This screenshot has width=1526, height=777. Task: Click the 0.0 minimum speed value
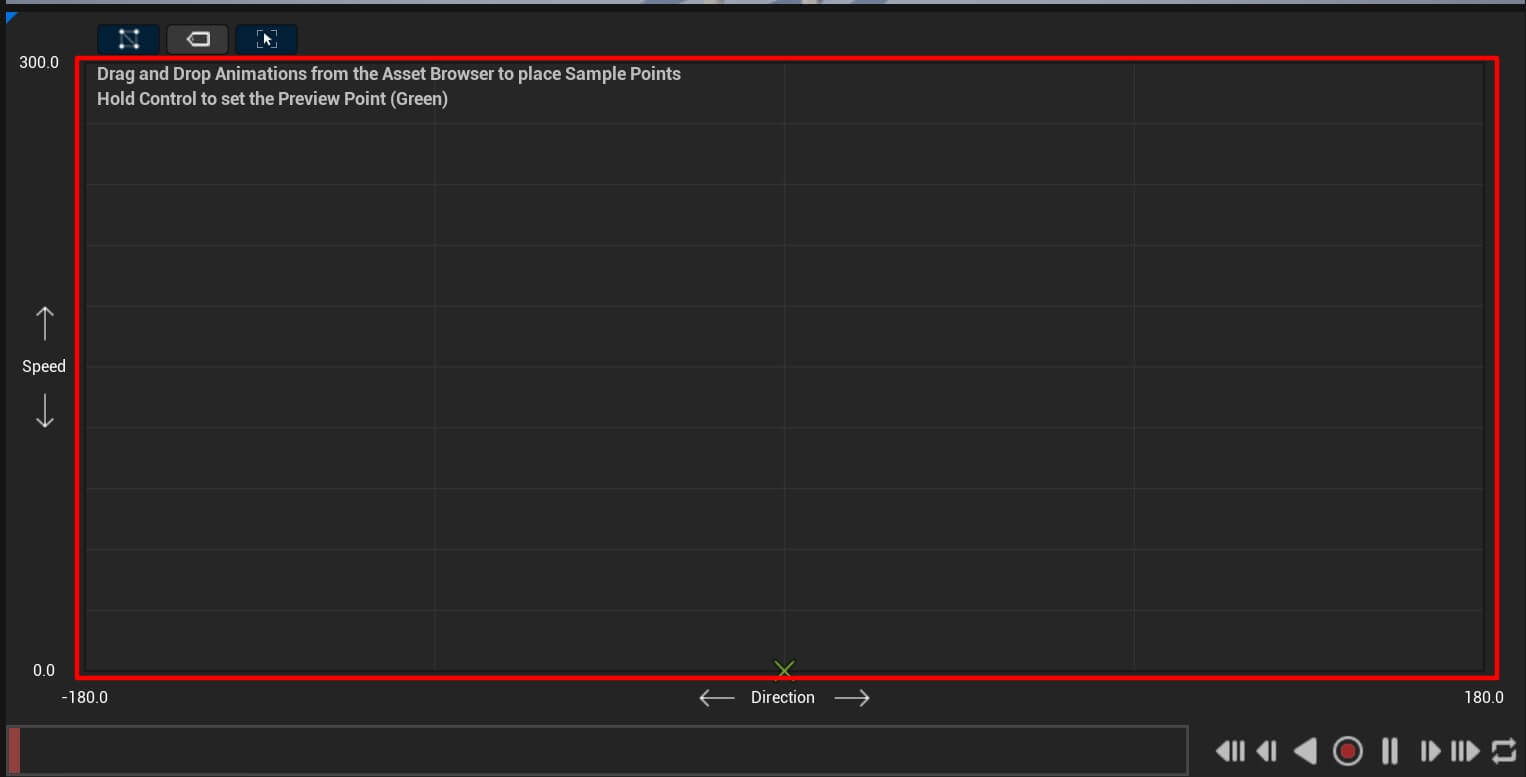[x=44, y=670]
